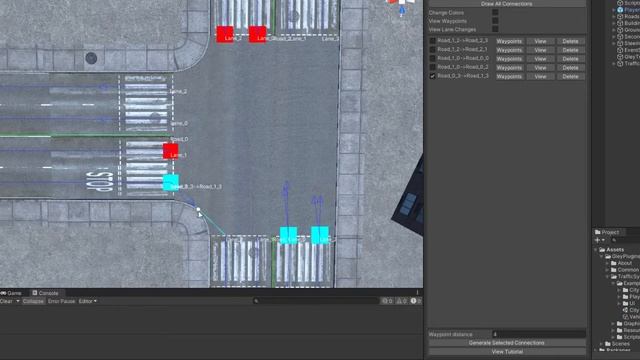Screen dimensions: 640x360
Task: Click the Project panel add plus button
Action: (x=598, y=240)
